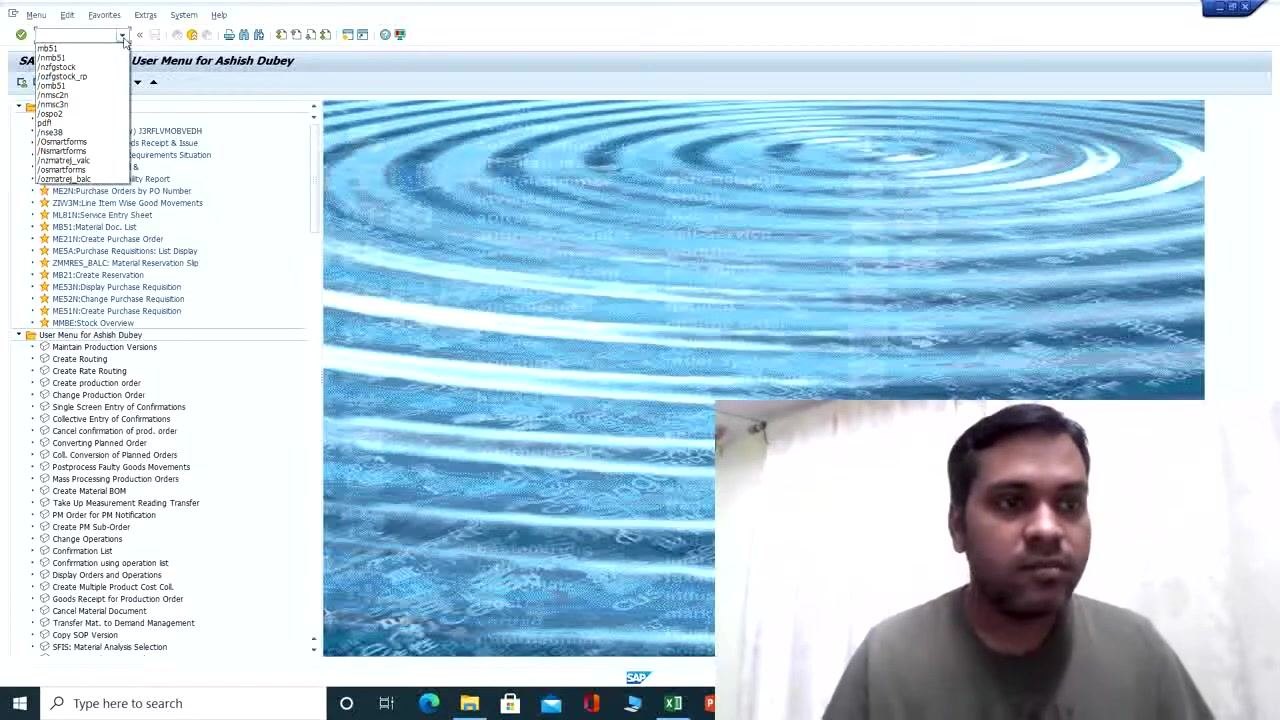Open Excel from the taskbar
The image size is (1280, 720).
coord(673,703)
